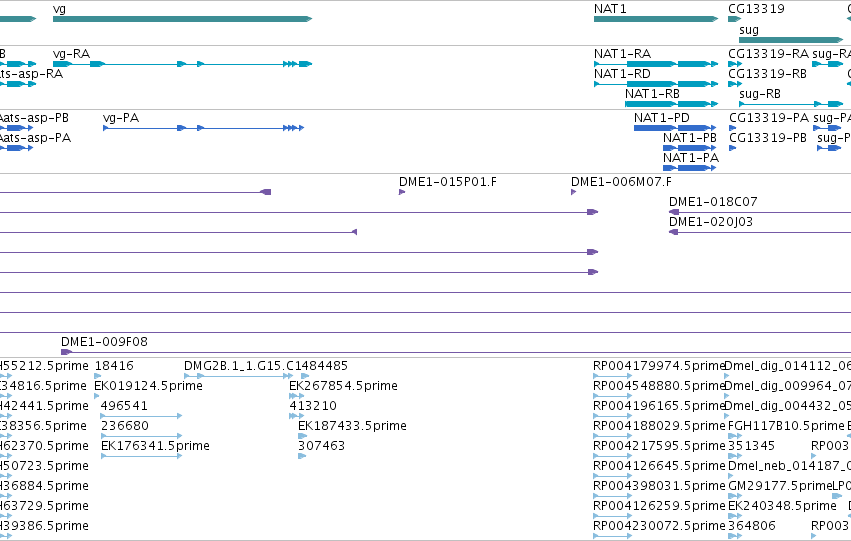Viewport: 851px width, 541px height.
Task: Open the EK240348.5prime EST label
Action: (782, 506)
